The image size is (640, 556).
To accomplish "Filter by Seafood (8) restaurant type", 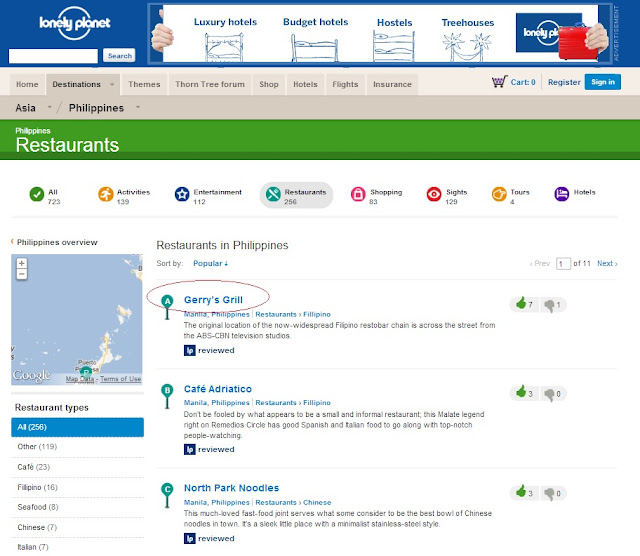I will pos(77,507).
